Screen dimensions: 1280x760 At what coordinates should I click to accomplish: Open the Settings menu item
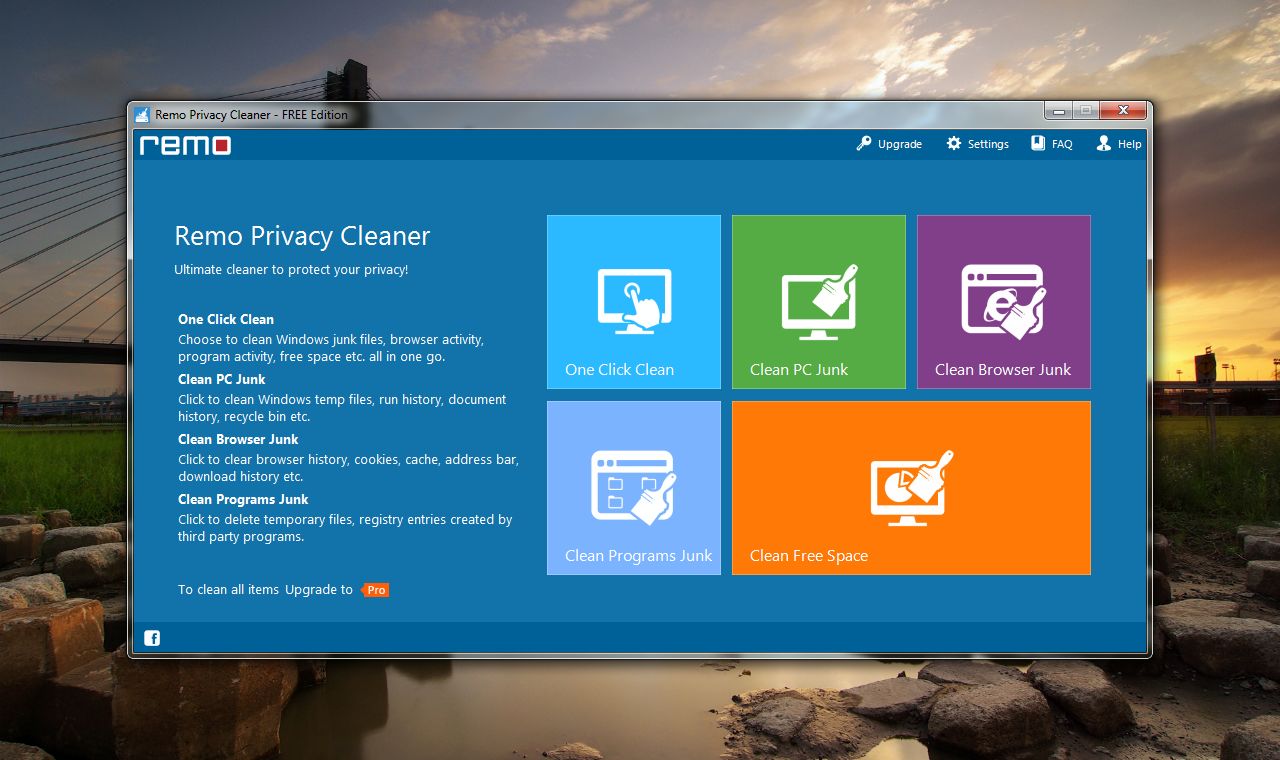pos(977,144)
